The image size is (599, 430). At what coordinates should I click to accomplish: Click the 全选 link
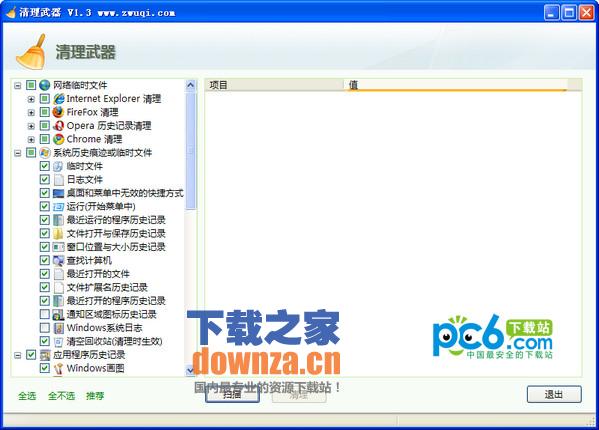pyautogui.click(x=27, y=396)
